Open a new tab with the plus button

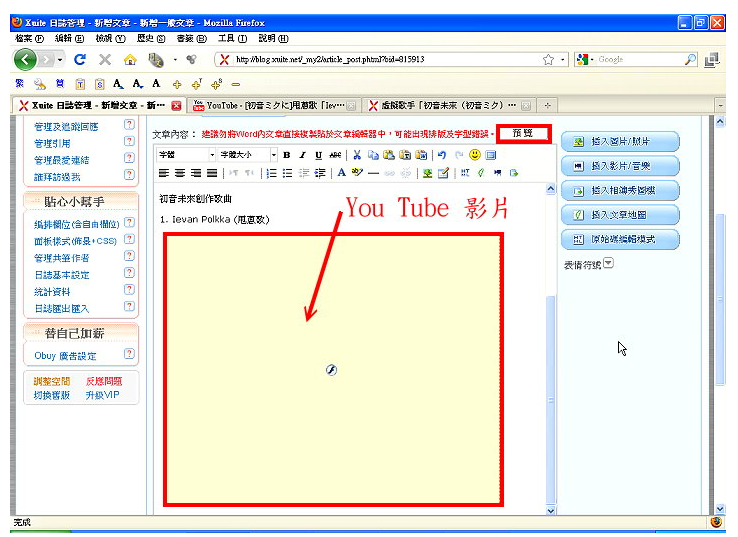tap(547, 105)
